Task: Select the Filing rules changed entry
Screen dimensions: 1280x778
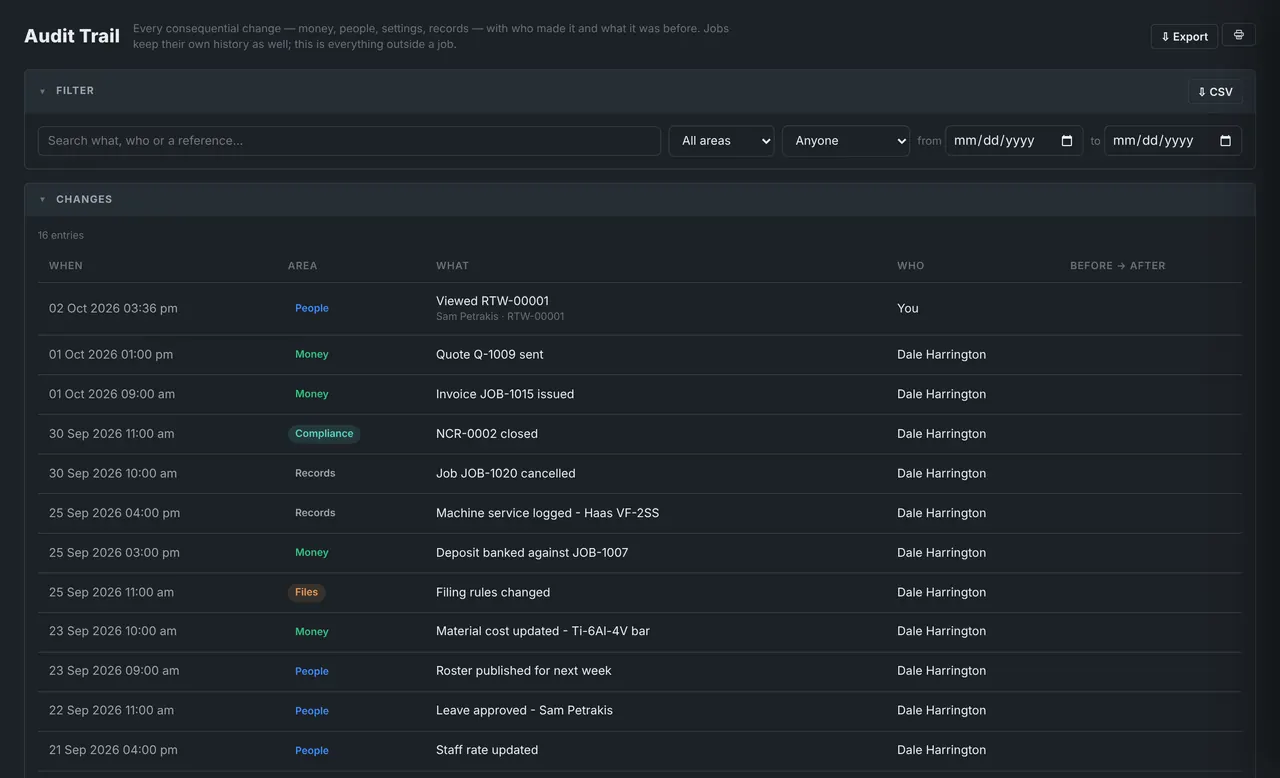Action: 640,592
